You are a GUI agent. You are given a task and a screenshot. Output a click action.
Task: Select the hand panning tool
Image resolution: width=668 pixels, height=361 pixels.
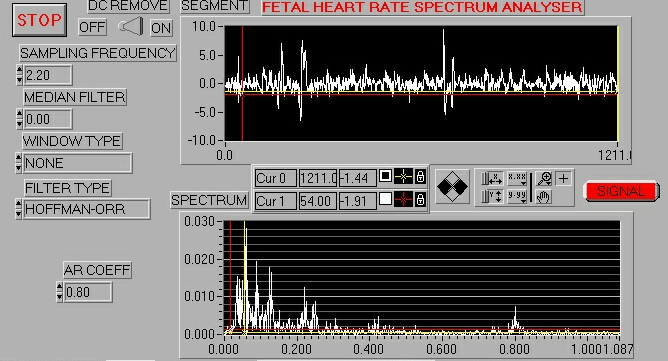544,196
